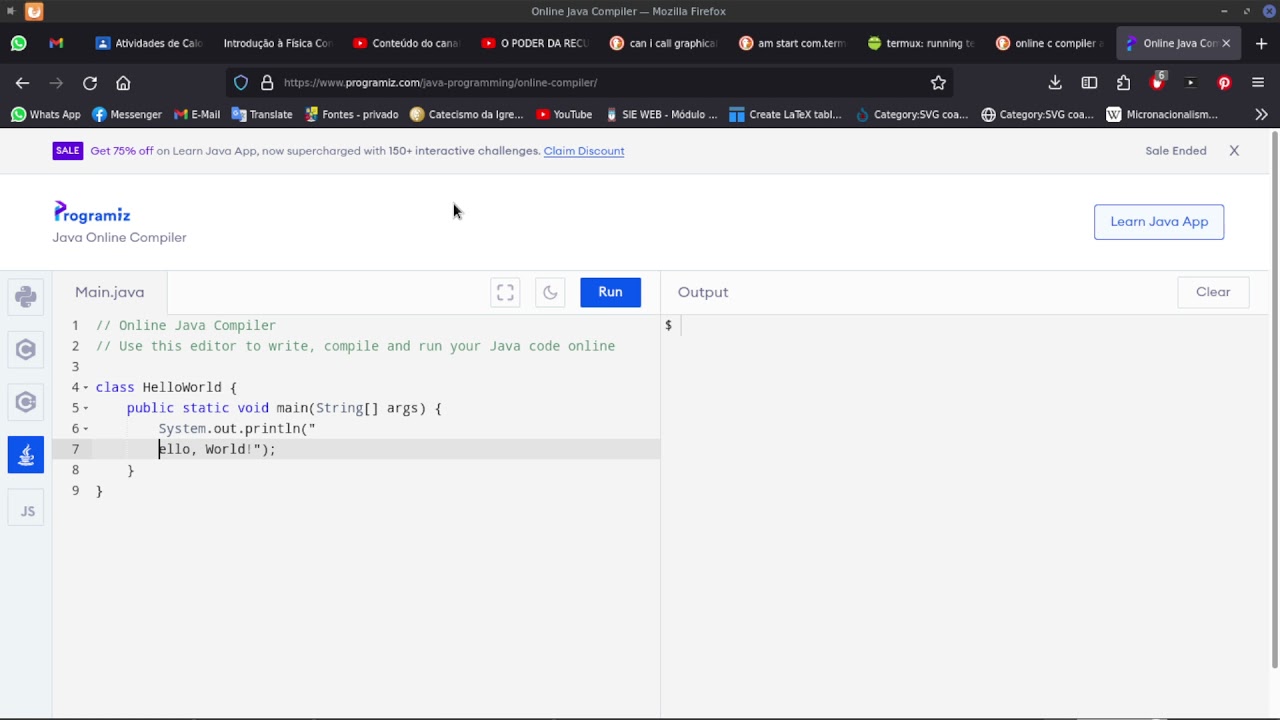
Task: Open E-Mail bookmark
Action: [196, 114]
